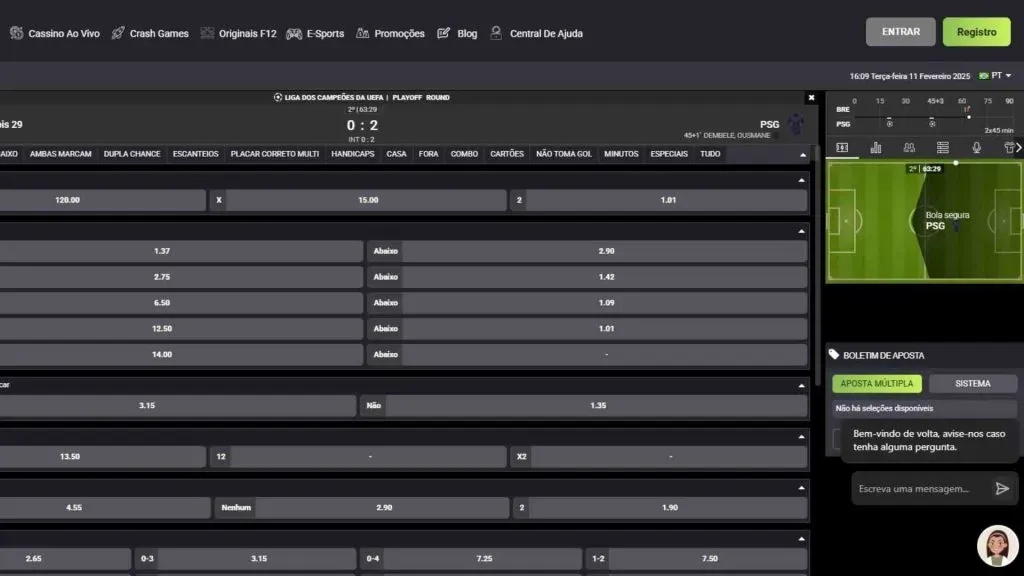Open the team lineups icon
Viewport: 1024px width, 576px height.
point(910,148)
